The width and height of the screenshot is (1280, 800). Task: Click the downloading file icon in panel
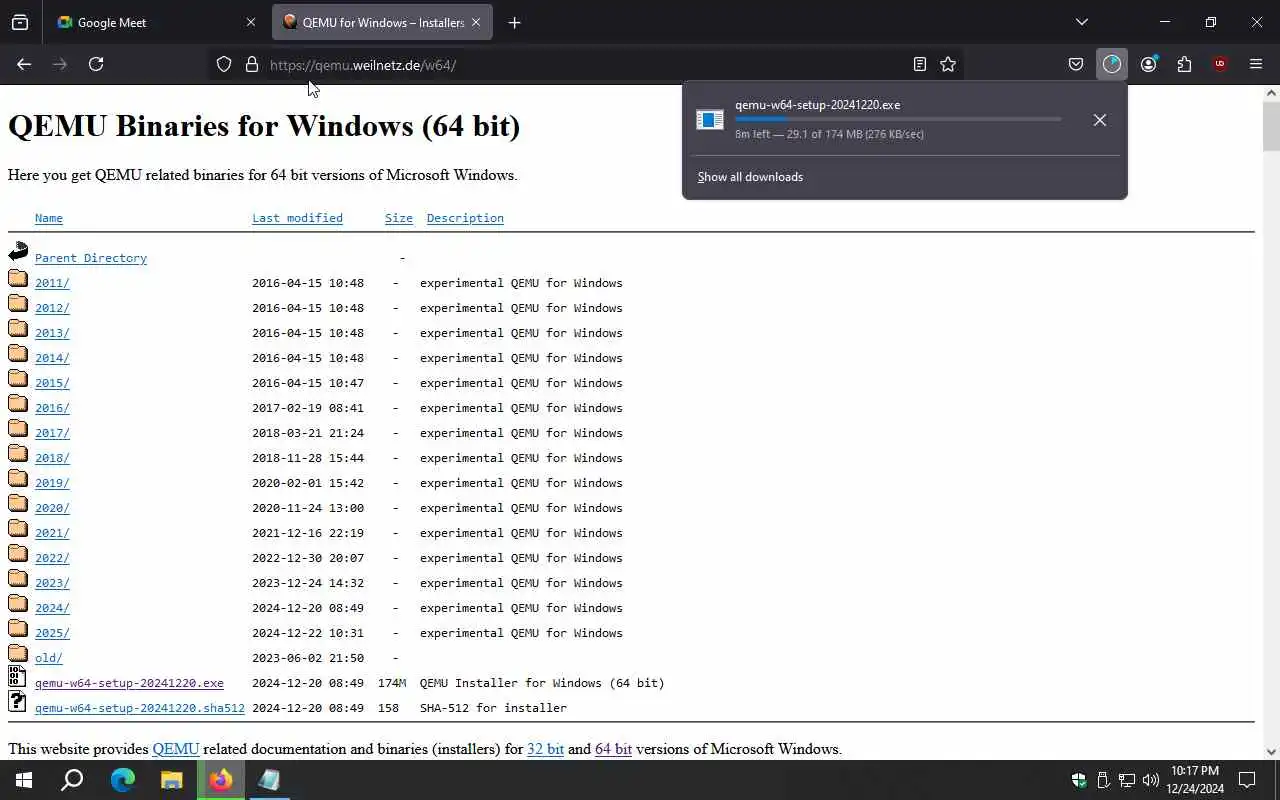(x=710, y=120)
